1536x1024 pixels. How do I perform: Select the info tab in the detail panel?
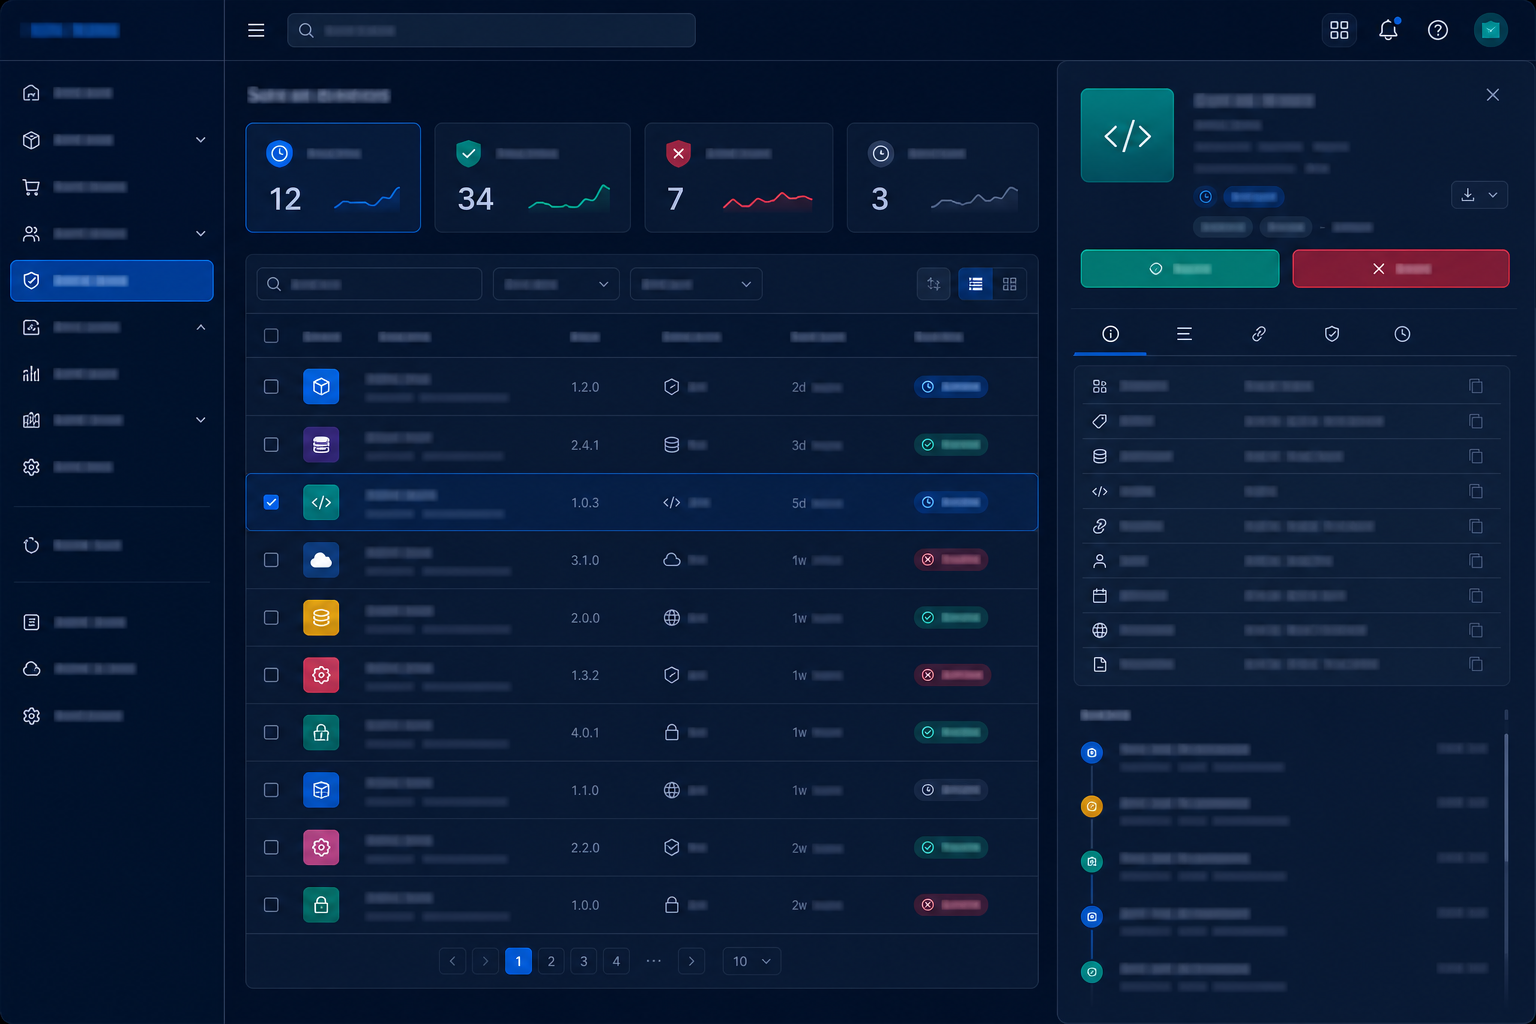click(1110, 334)
